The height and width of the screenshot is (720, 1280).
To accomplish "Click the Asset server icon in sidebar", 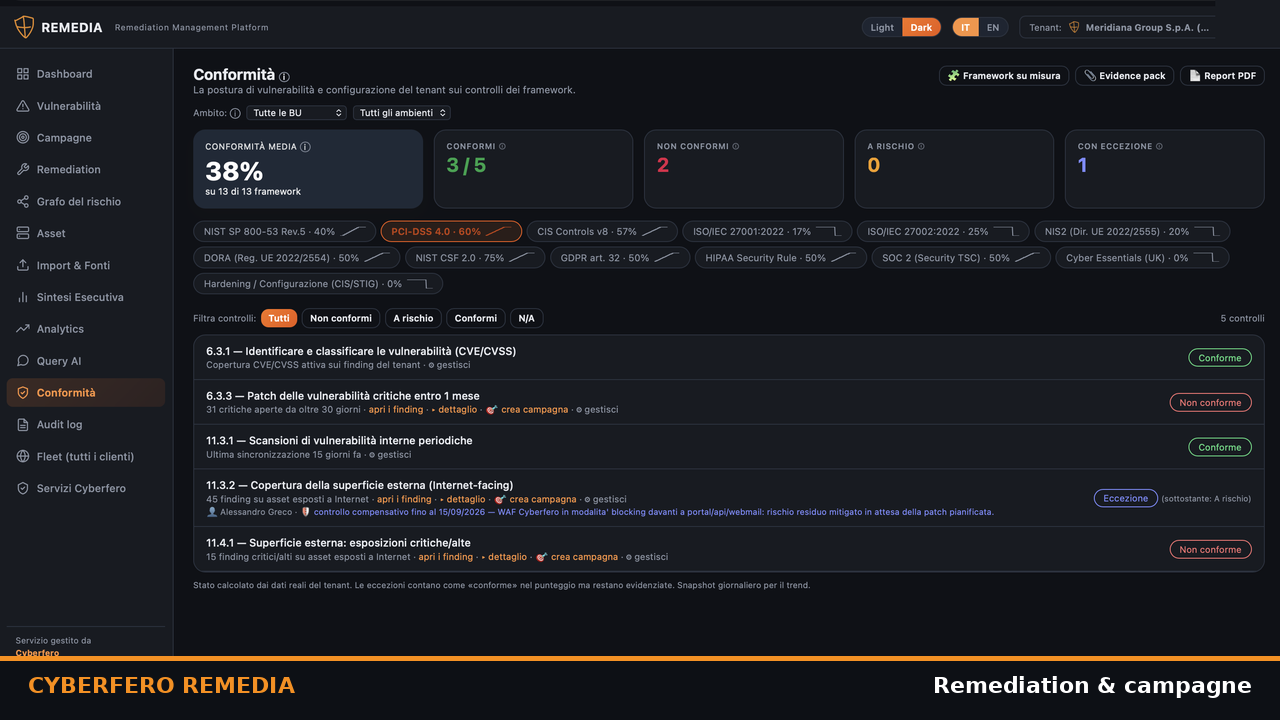I will (x=23, y=233).
